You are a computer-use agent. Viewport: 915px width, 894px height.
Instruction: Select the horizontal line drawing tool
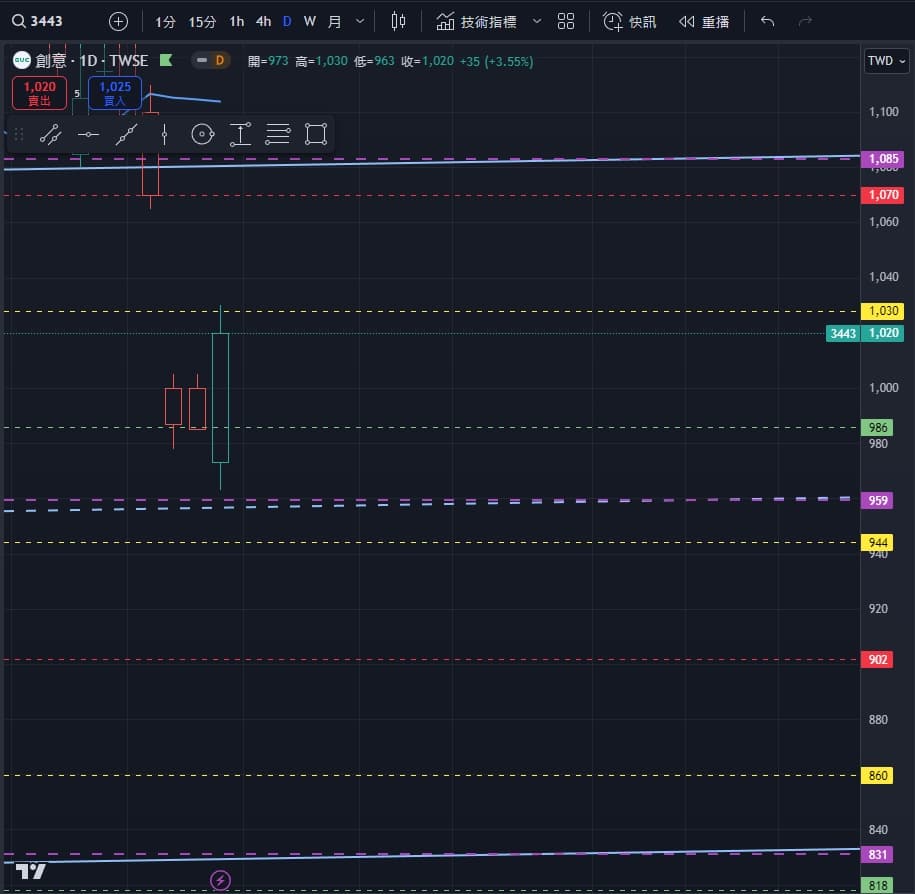[x=88, y=134]
